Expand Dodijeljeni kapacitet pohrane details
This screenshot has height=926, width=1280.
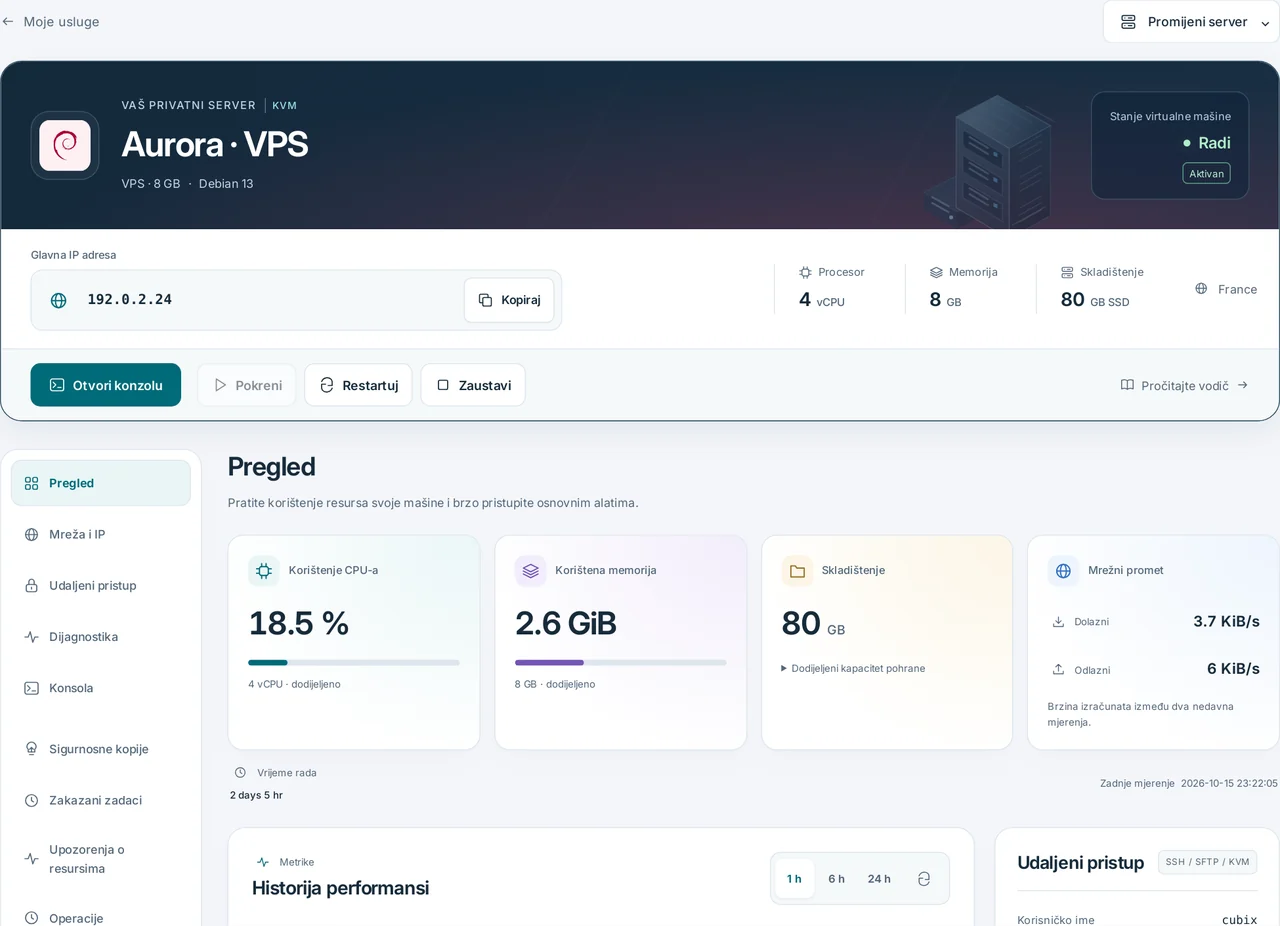click(x=853, y=668)
